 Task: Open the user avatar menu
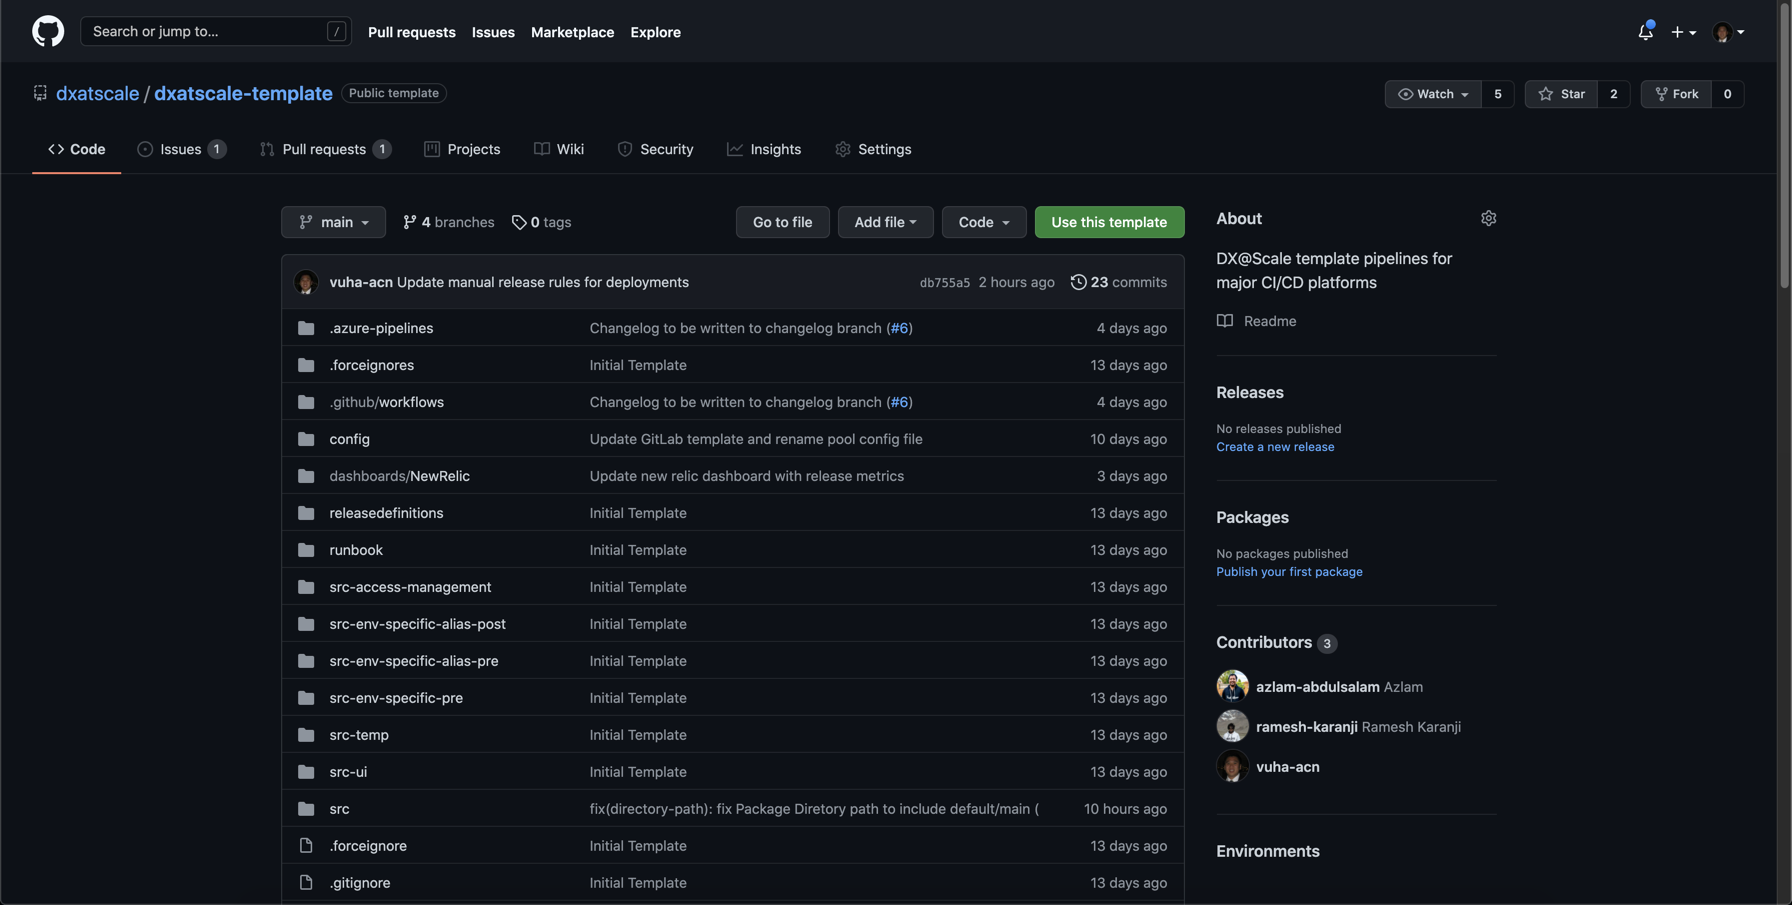tap(1728, 32)
